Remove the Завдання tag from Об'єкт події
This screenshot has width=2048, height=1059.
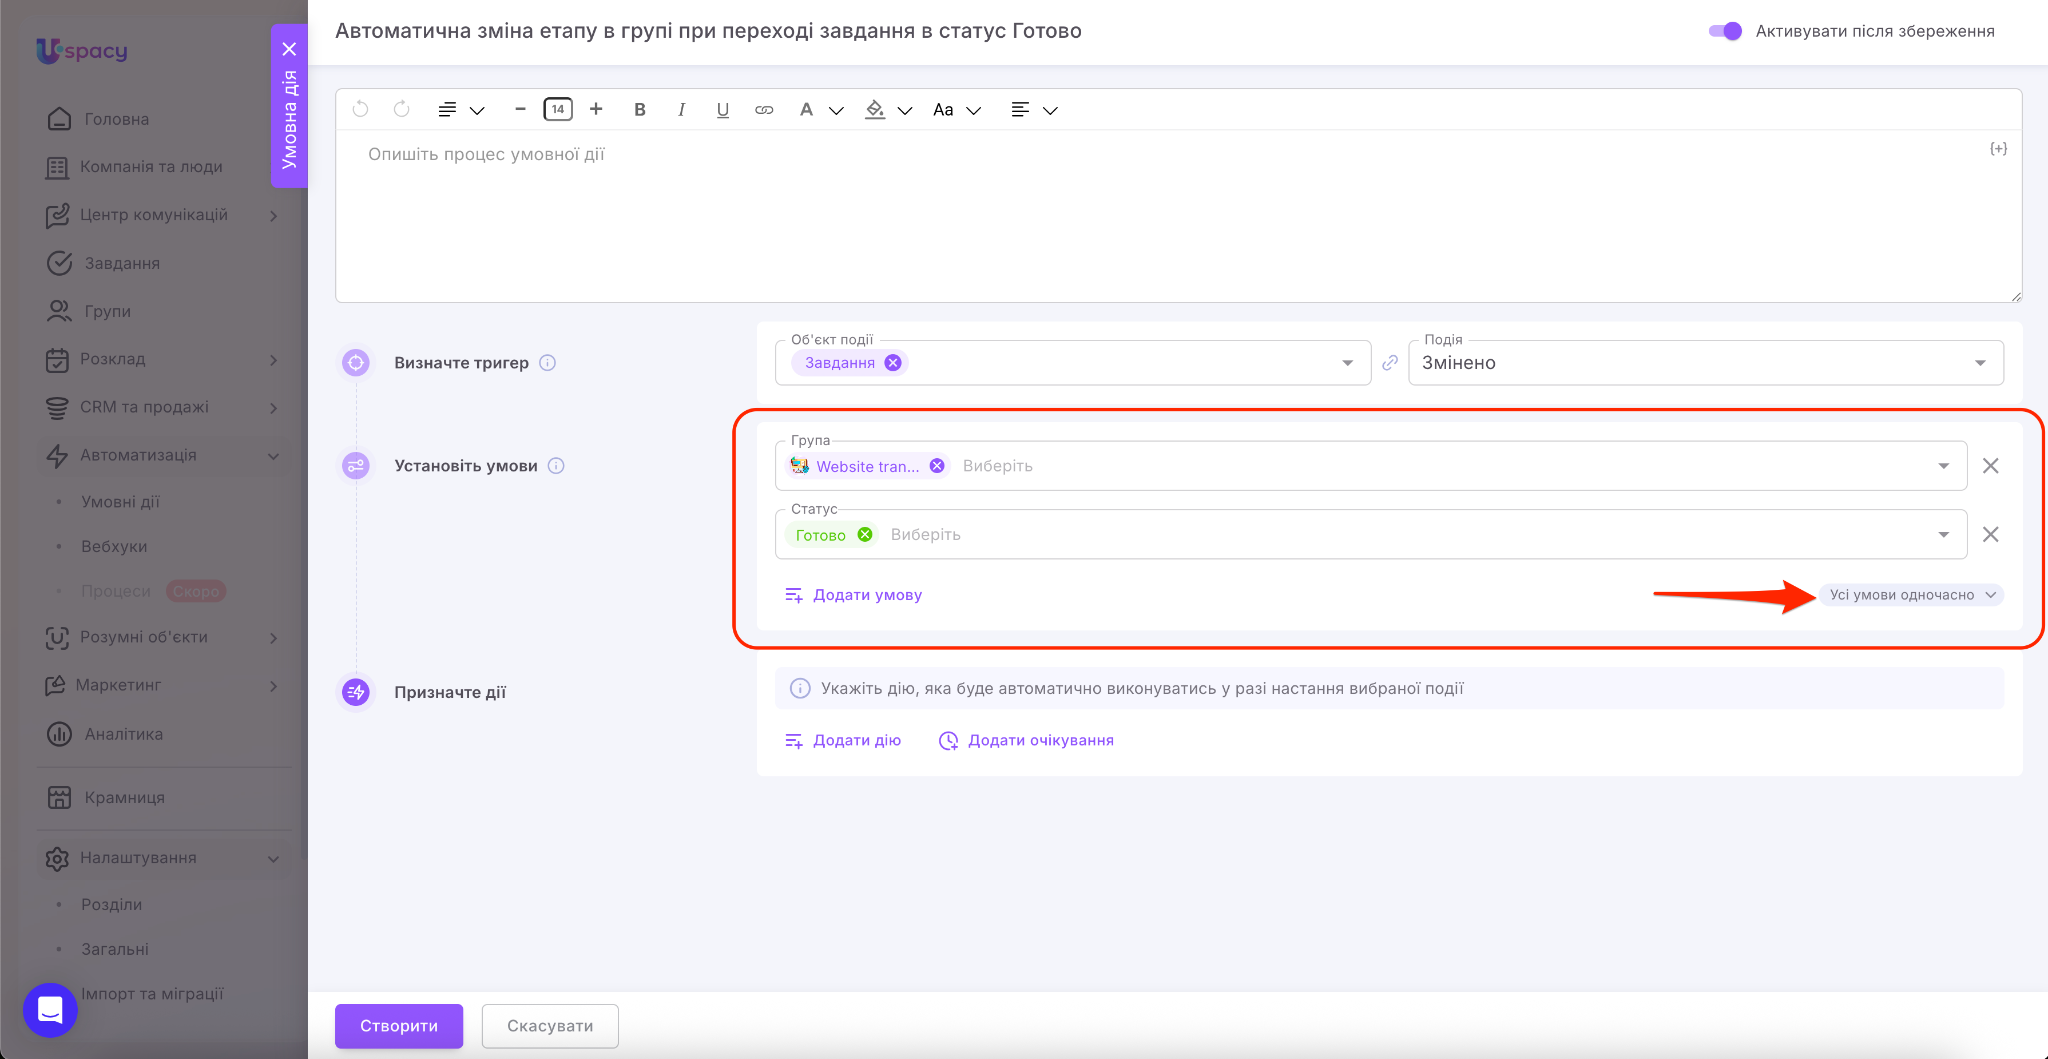click(893, 363)
